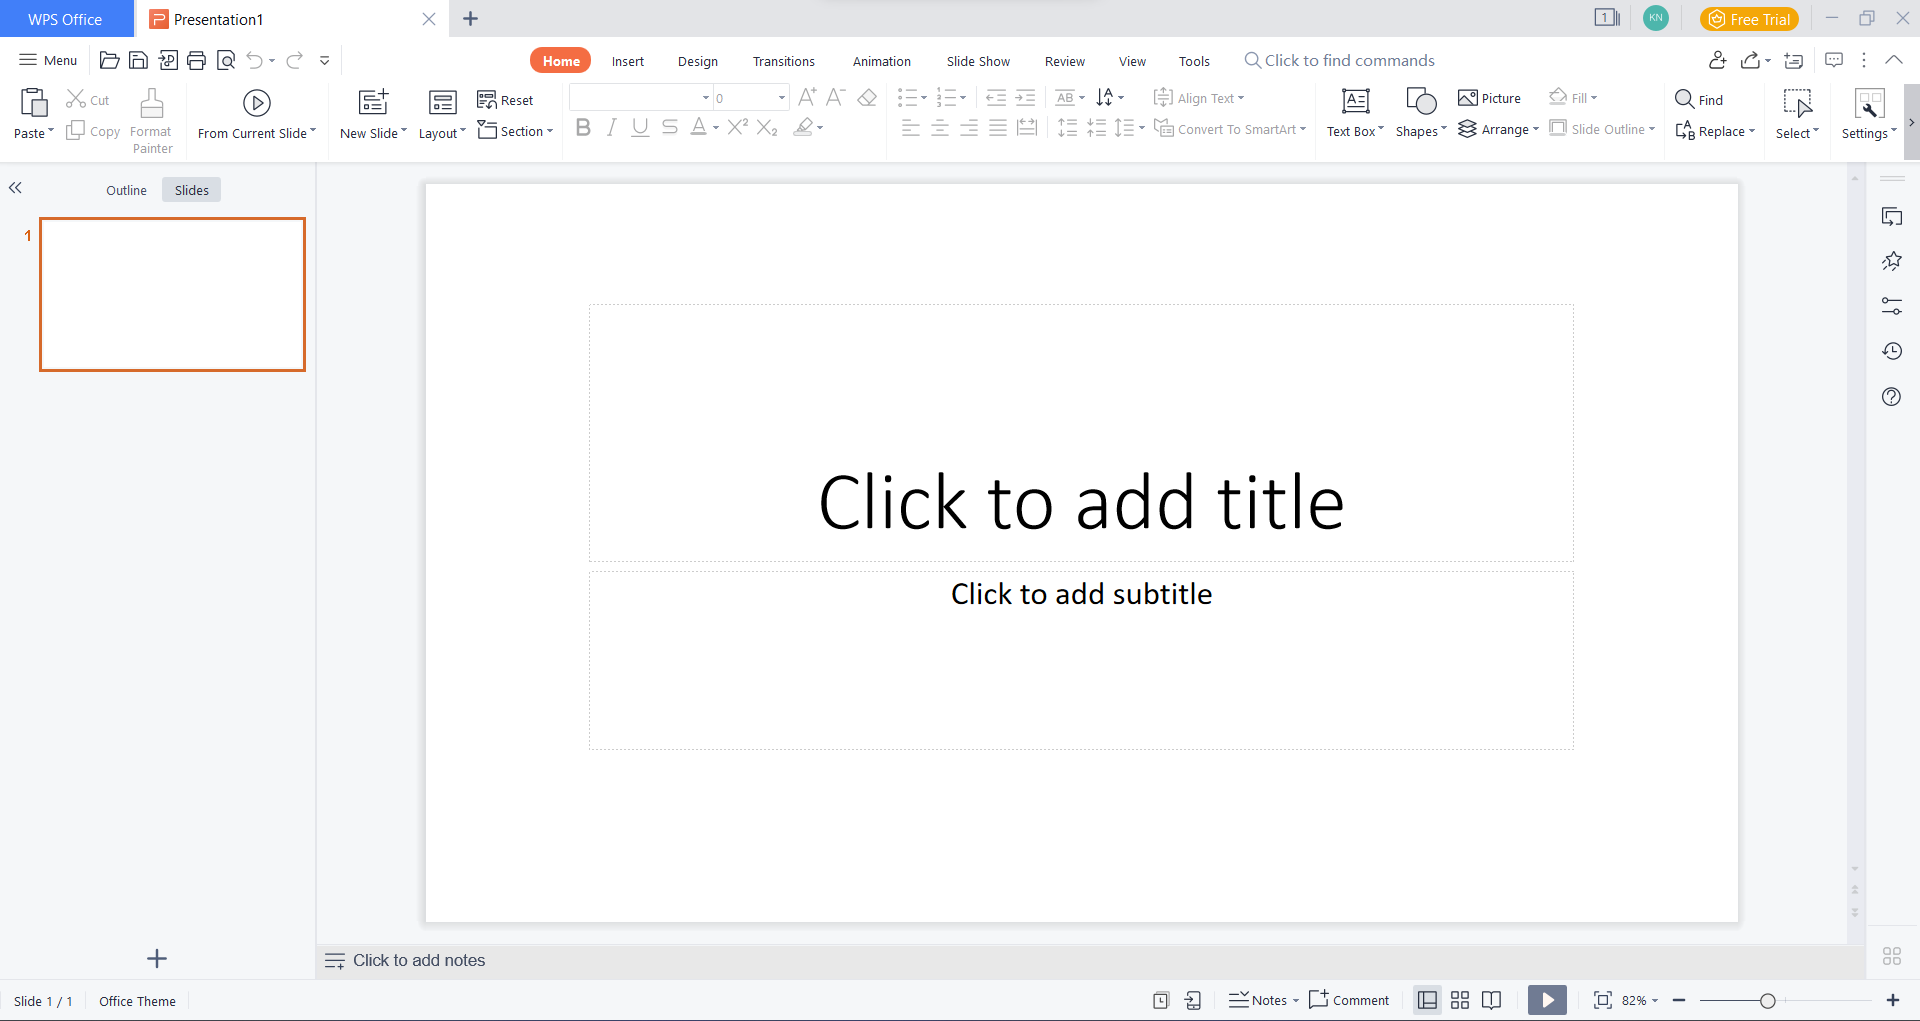The width and height of the screenshot is (1920, 1021).
Task: Expand the font name dropdown
Action: (x=705, y=97)
